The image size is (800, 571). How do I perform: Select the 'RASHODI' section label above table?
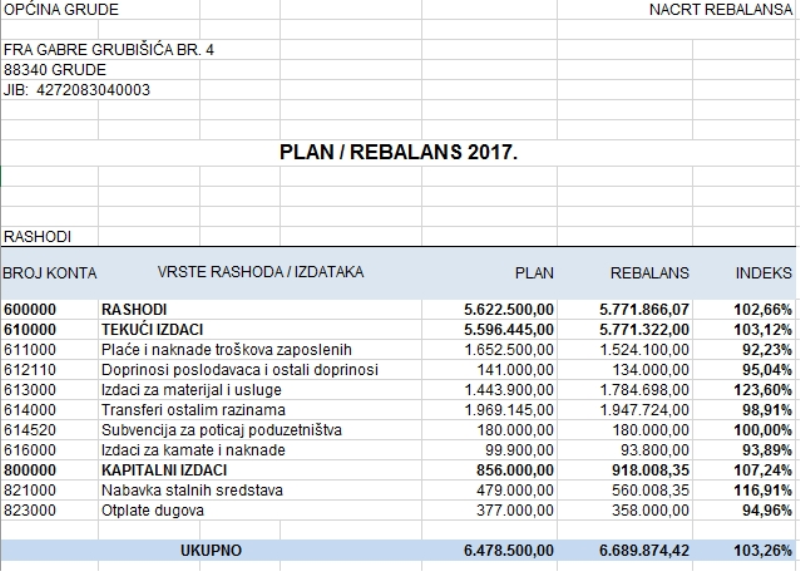coord(37,237)
